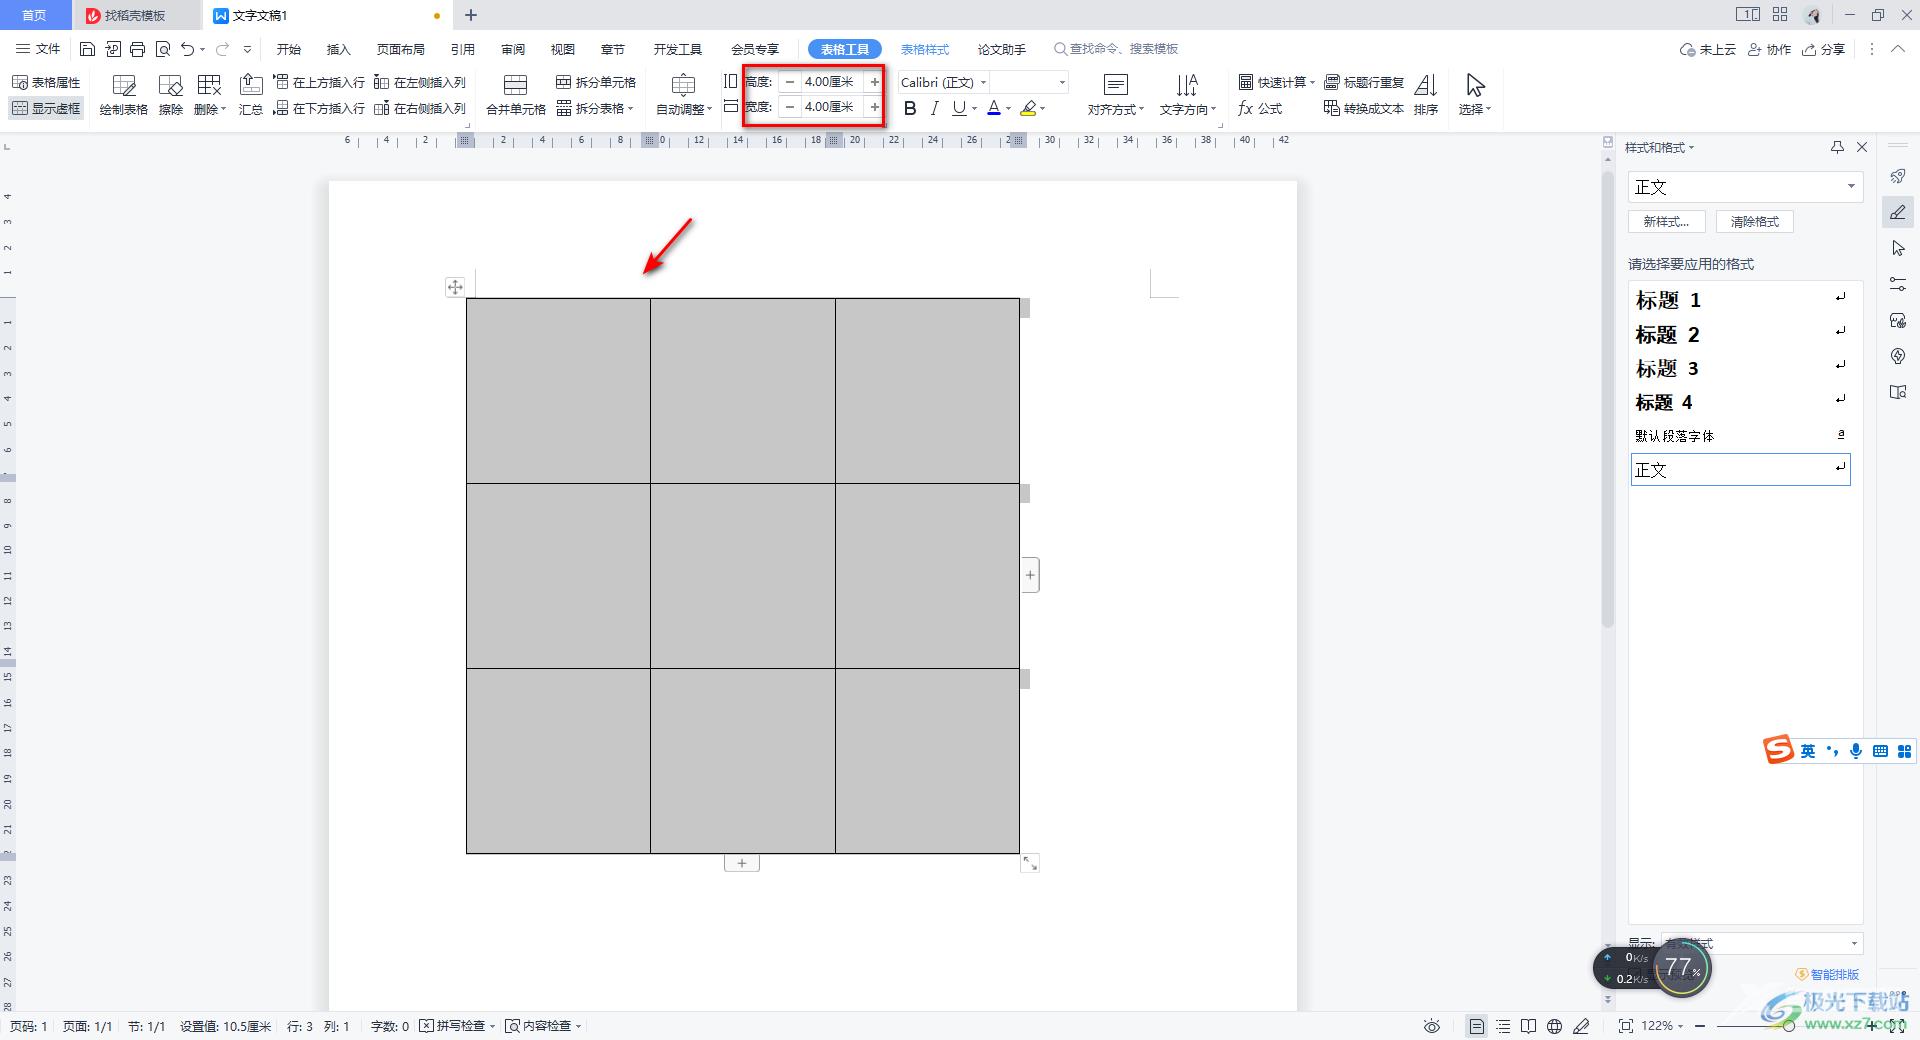1920x1040 pixels.
Task: Insert column to the right (在右侧插入列)
Action: pyautogui.click(x=420, y=108)
